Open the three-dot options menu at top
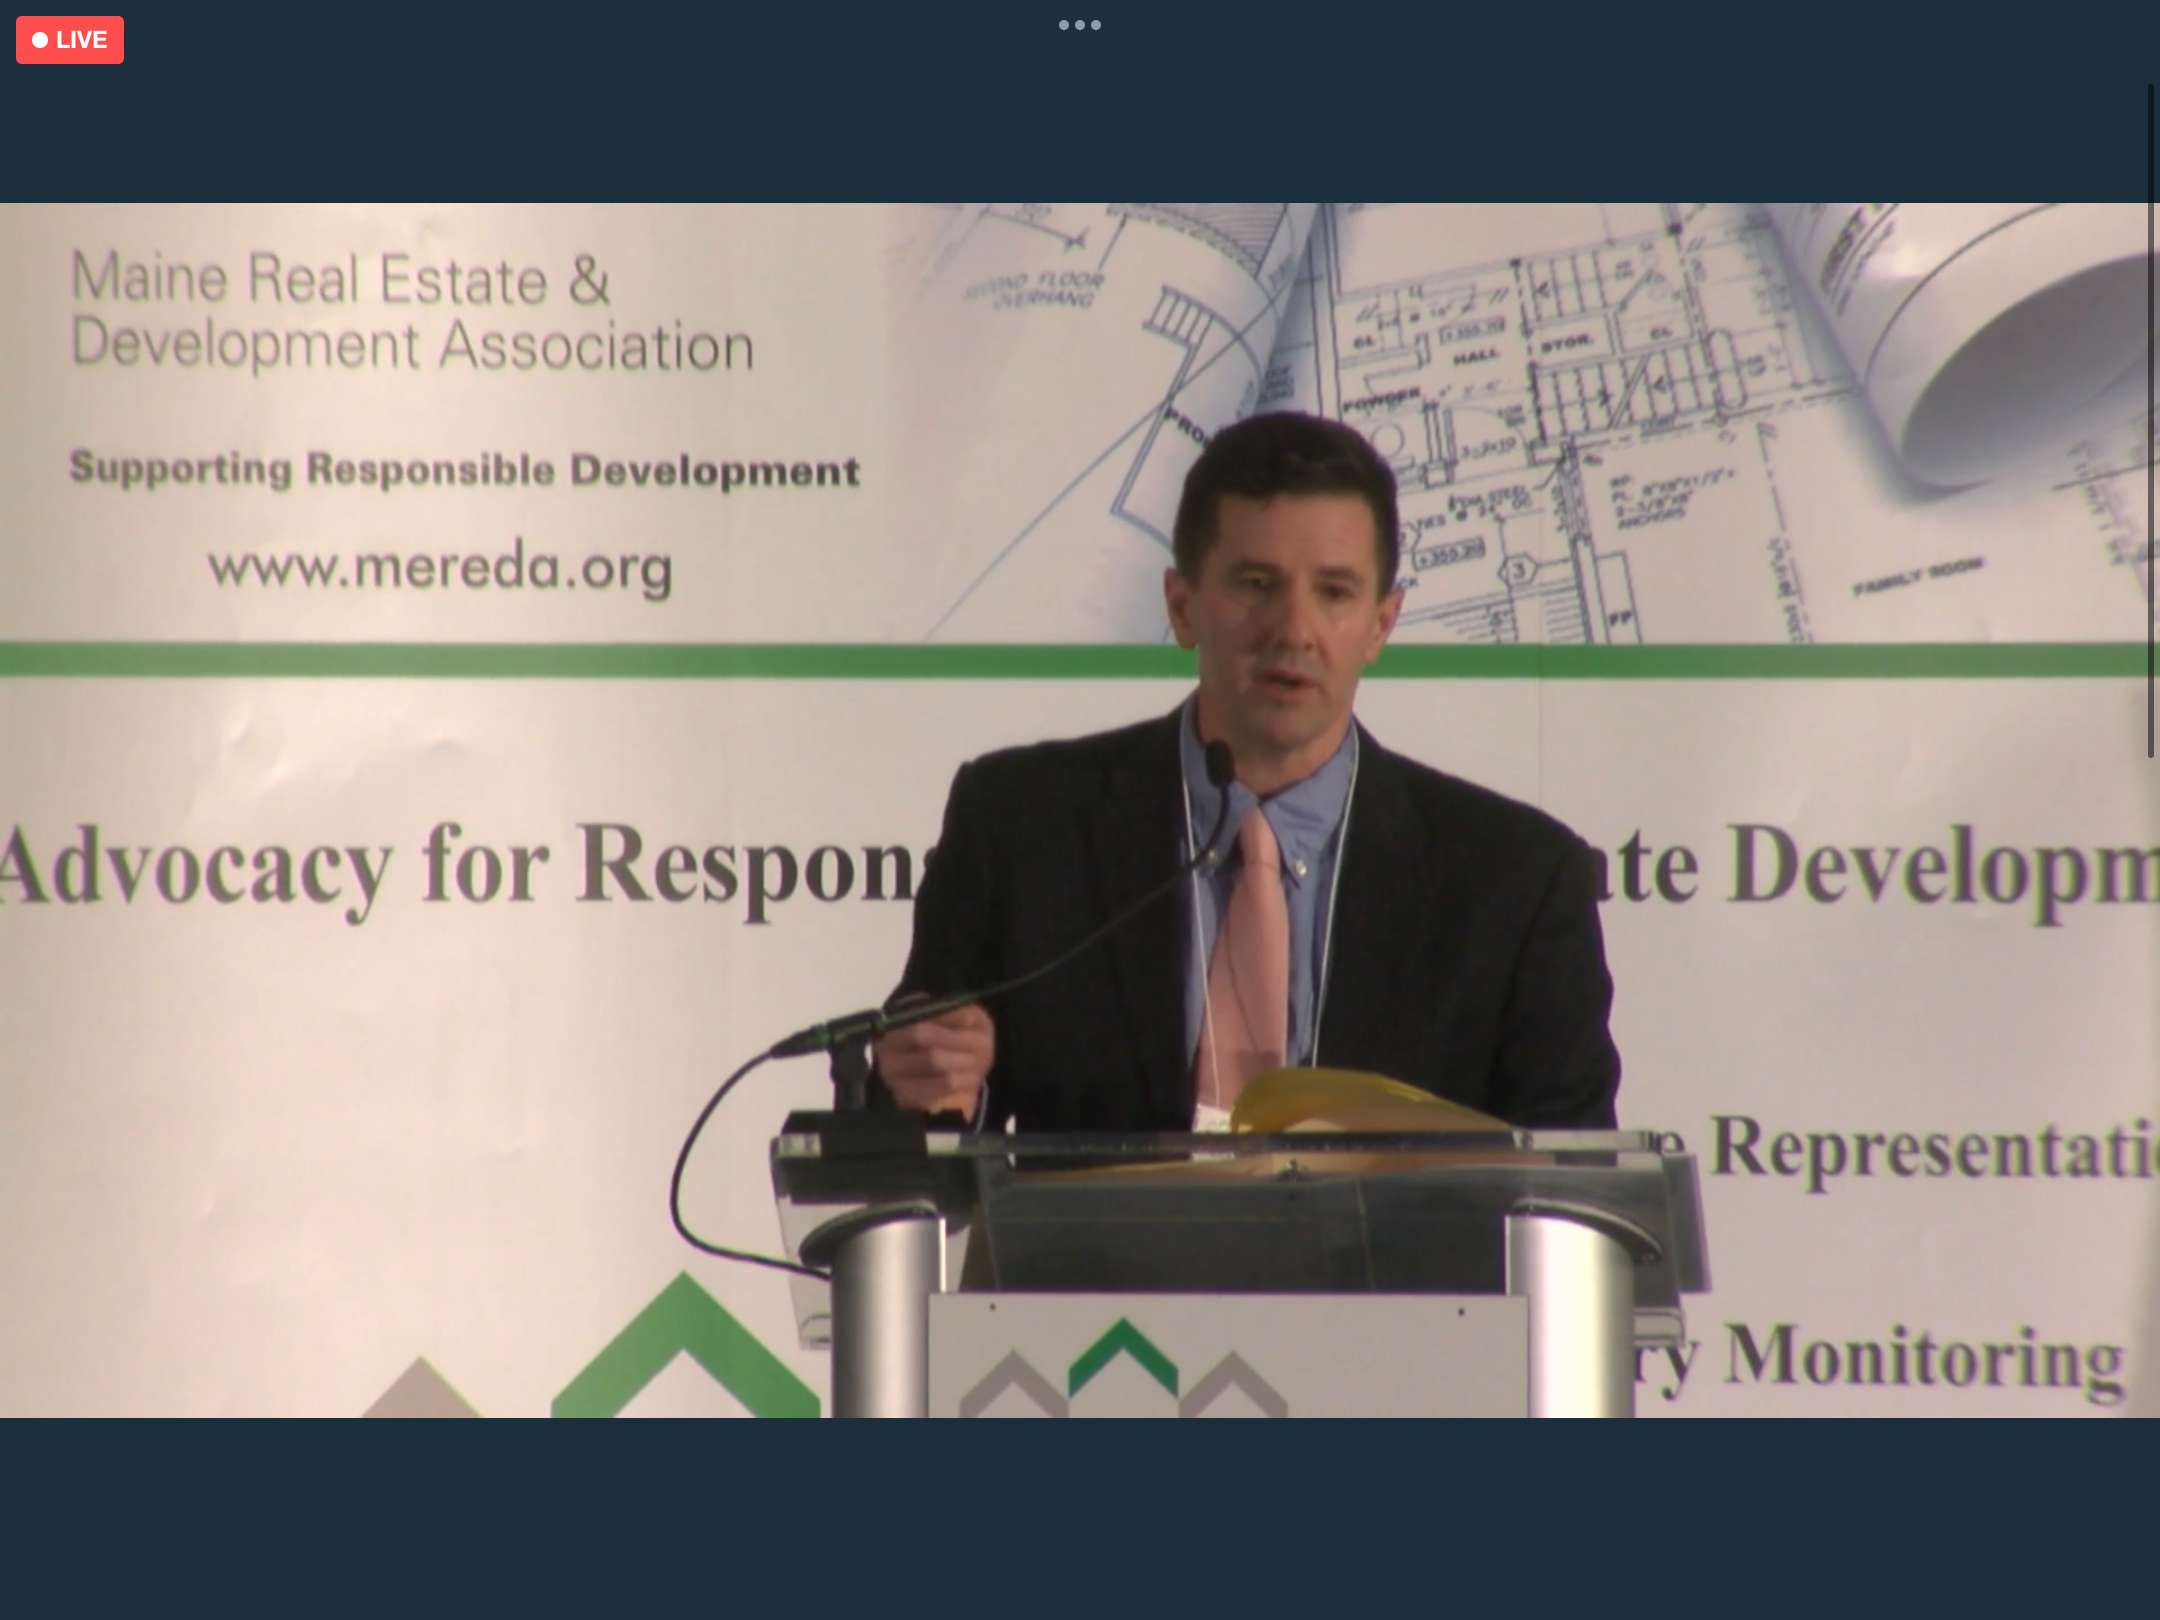This screenshot has height=1620, width=2160. pyautogui.click(x=1080, y=25)
